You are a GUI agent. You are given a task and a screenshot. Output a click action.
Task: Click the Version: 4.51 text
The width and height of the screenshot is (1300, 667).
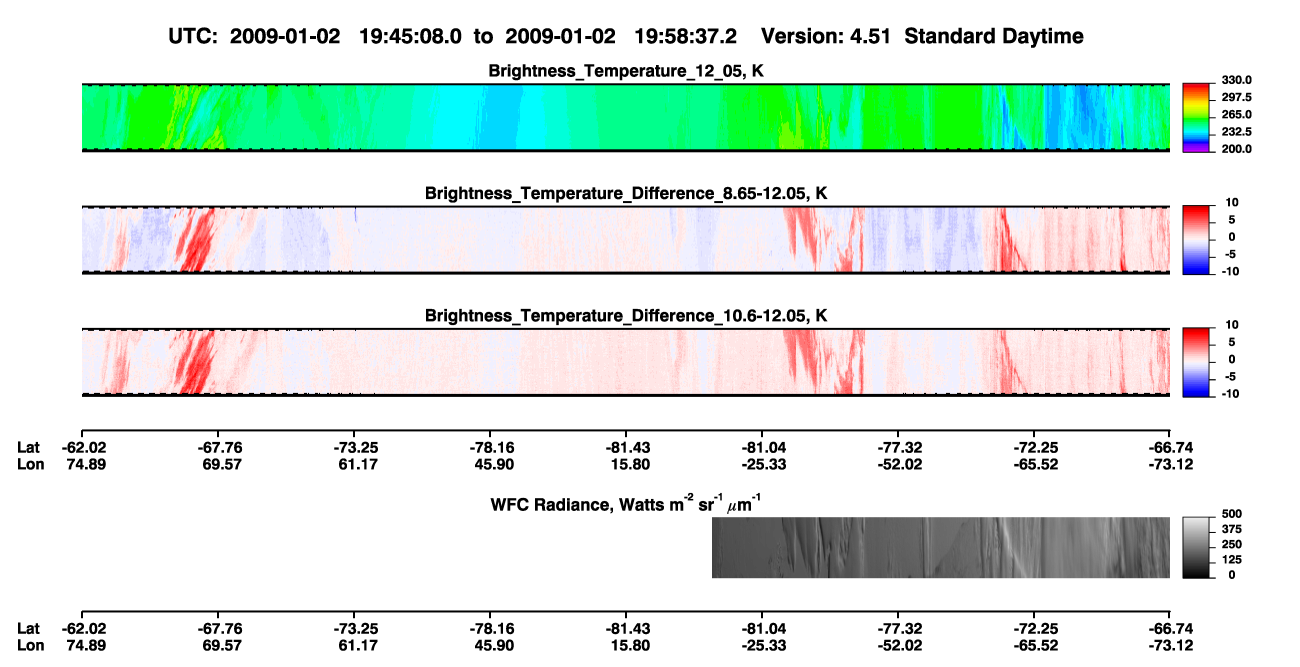point(826,37)
